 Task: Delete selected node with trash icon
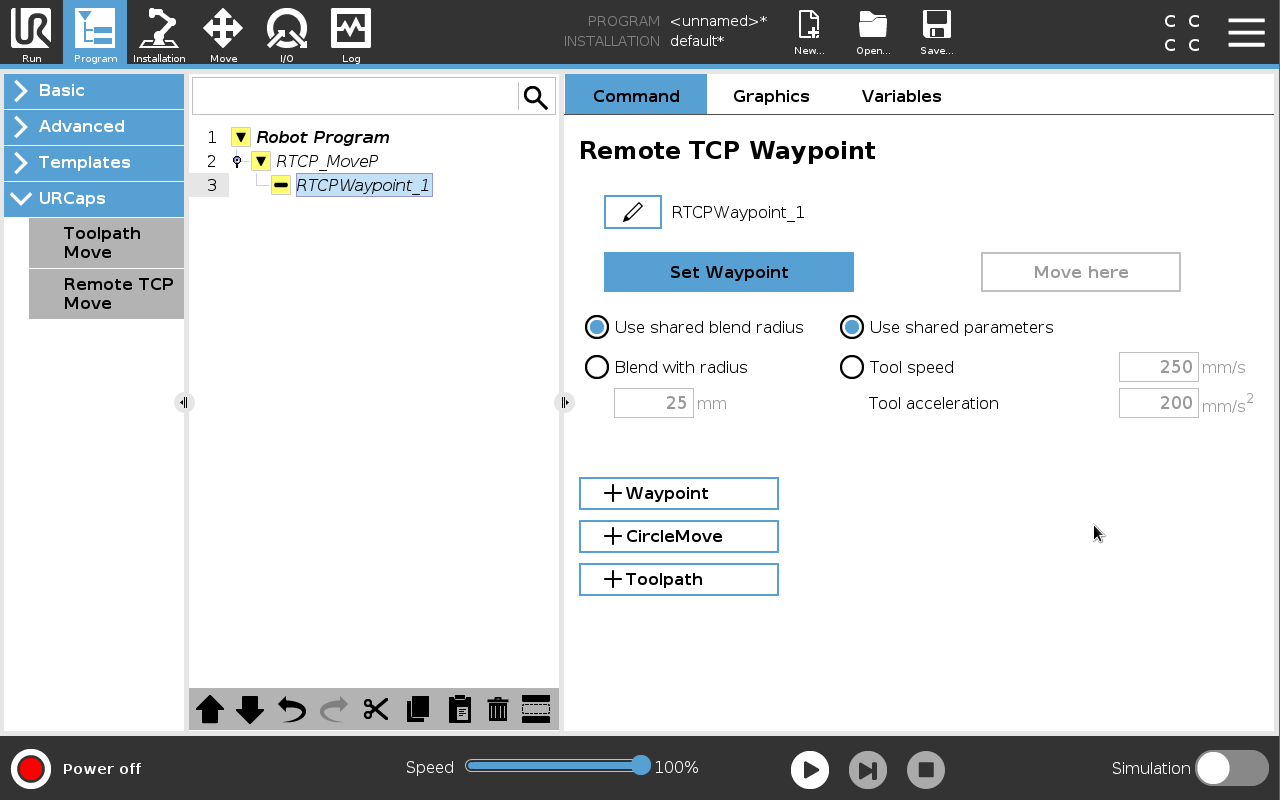click(x=498, y=710)
